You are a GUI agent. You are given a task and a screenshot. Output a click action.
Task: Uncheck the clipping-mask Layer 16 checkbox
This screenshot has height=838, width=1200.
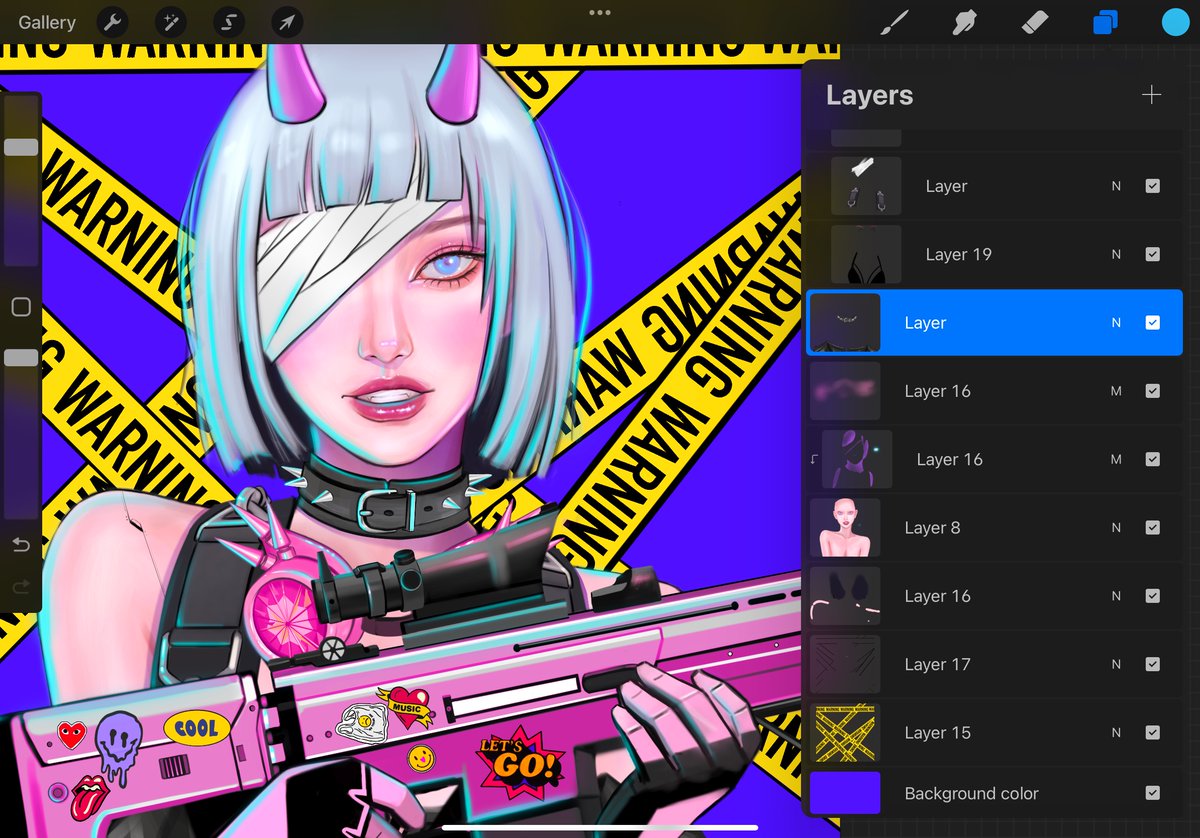[1153, 459]
